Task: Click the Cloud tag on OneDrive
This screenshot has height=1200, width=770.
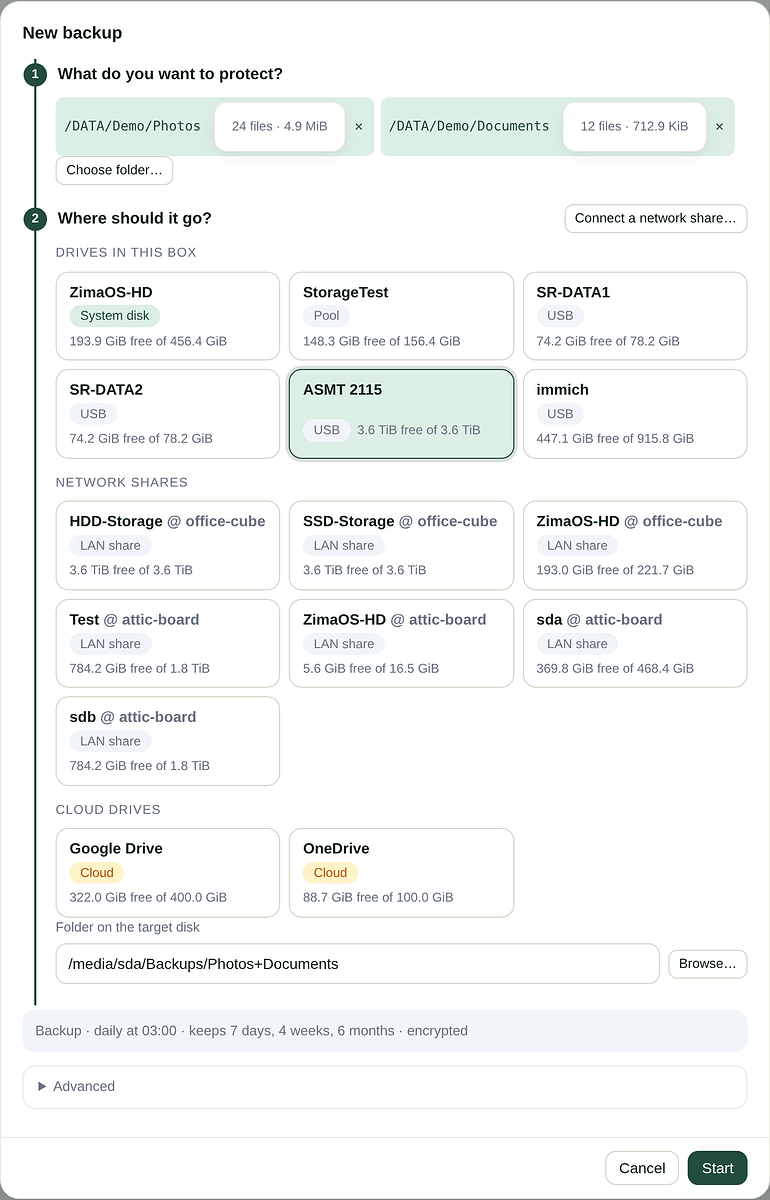Action: pos(330,873)
